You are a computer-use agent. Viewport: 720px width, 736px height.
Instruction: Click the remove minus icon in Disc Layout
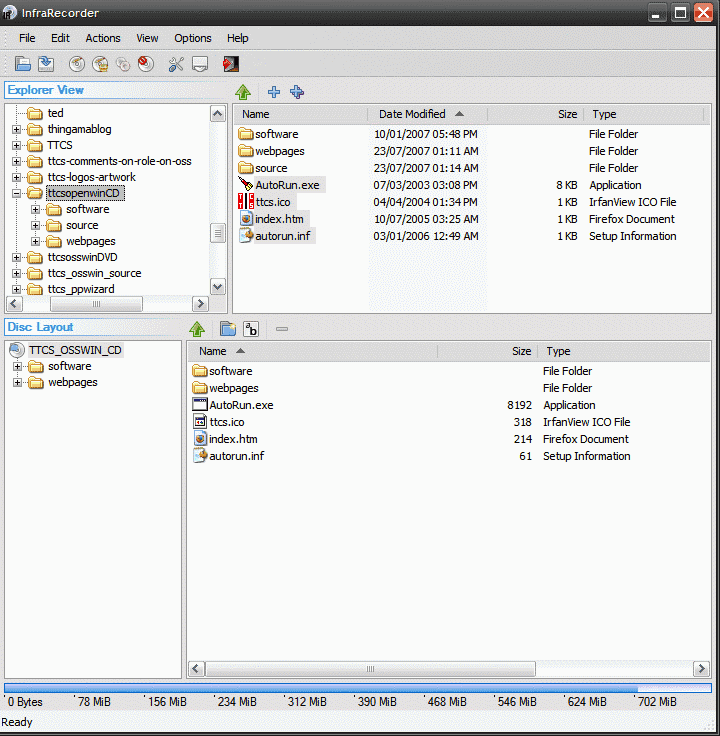pyautogui.click(x=282, y=329)
